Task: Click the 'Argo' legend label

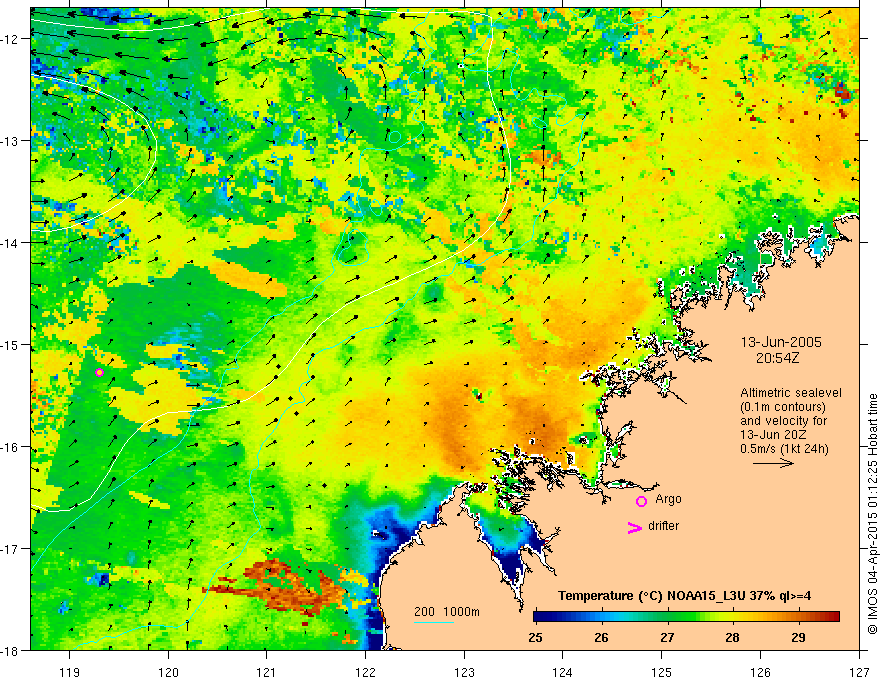Action: pyautogui.click(x=668, y=499)
